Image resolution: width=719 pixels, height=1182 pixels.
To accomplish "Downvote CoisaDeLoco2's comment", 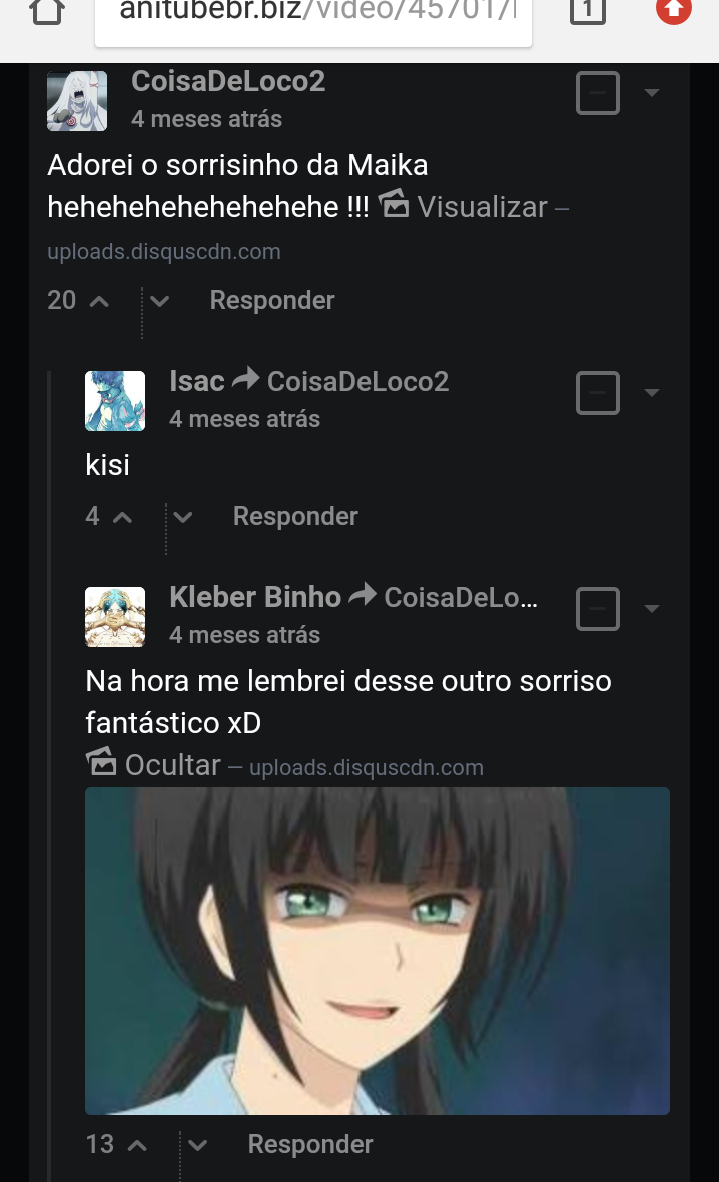I will (159, 301).
